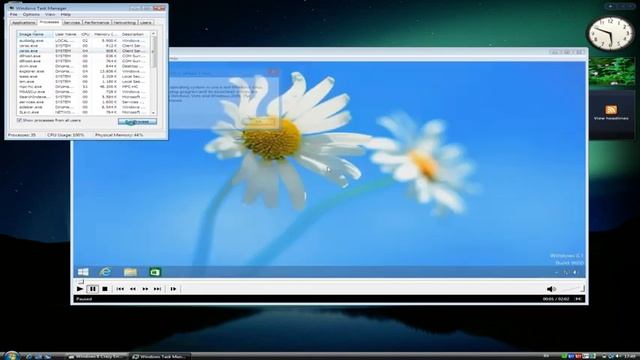Switch to the Applications tab
The image size is (640, 360).
(24, 22)
